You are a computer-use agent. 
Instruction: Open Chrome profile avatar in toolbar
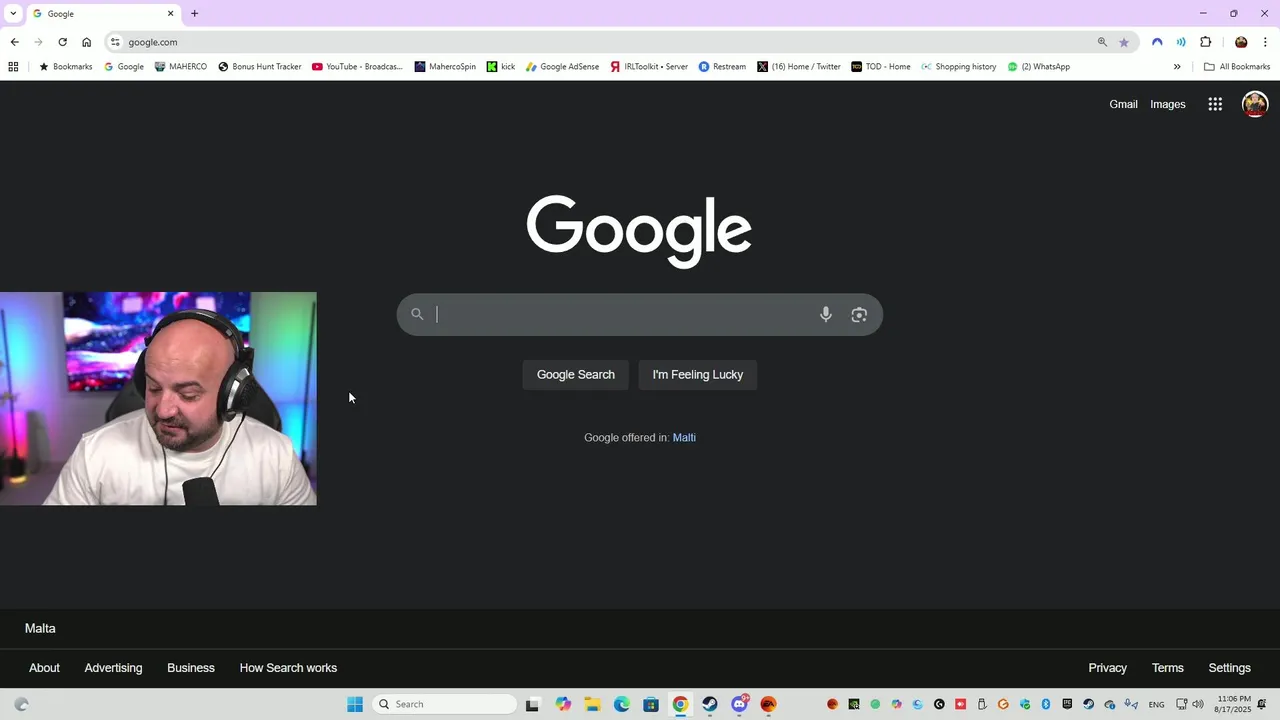point(1241,42)
